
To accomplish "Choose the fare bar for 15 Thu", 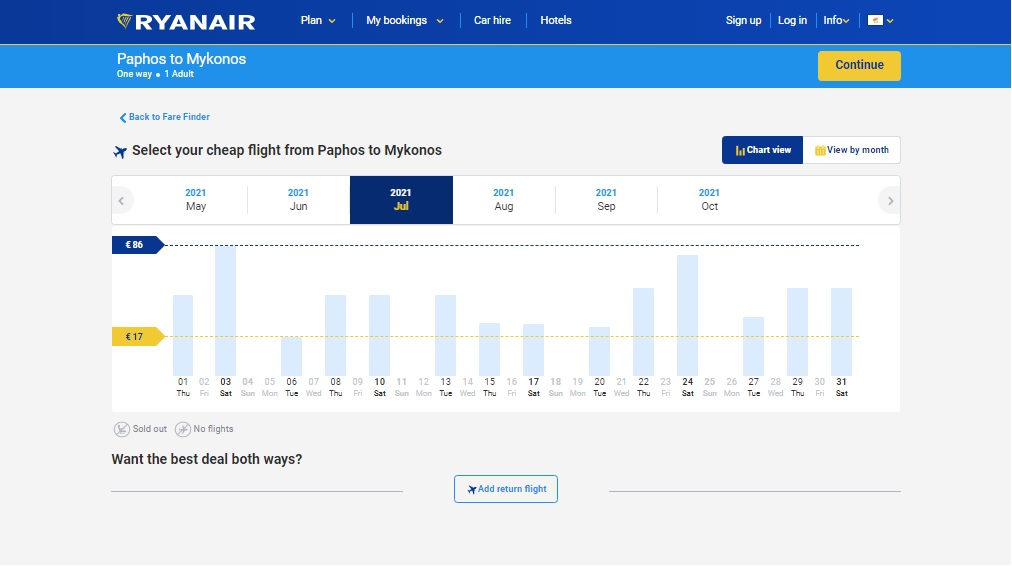I will pos(489,349).
